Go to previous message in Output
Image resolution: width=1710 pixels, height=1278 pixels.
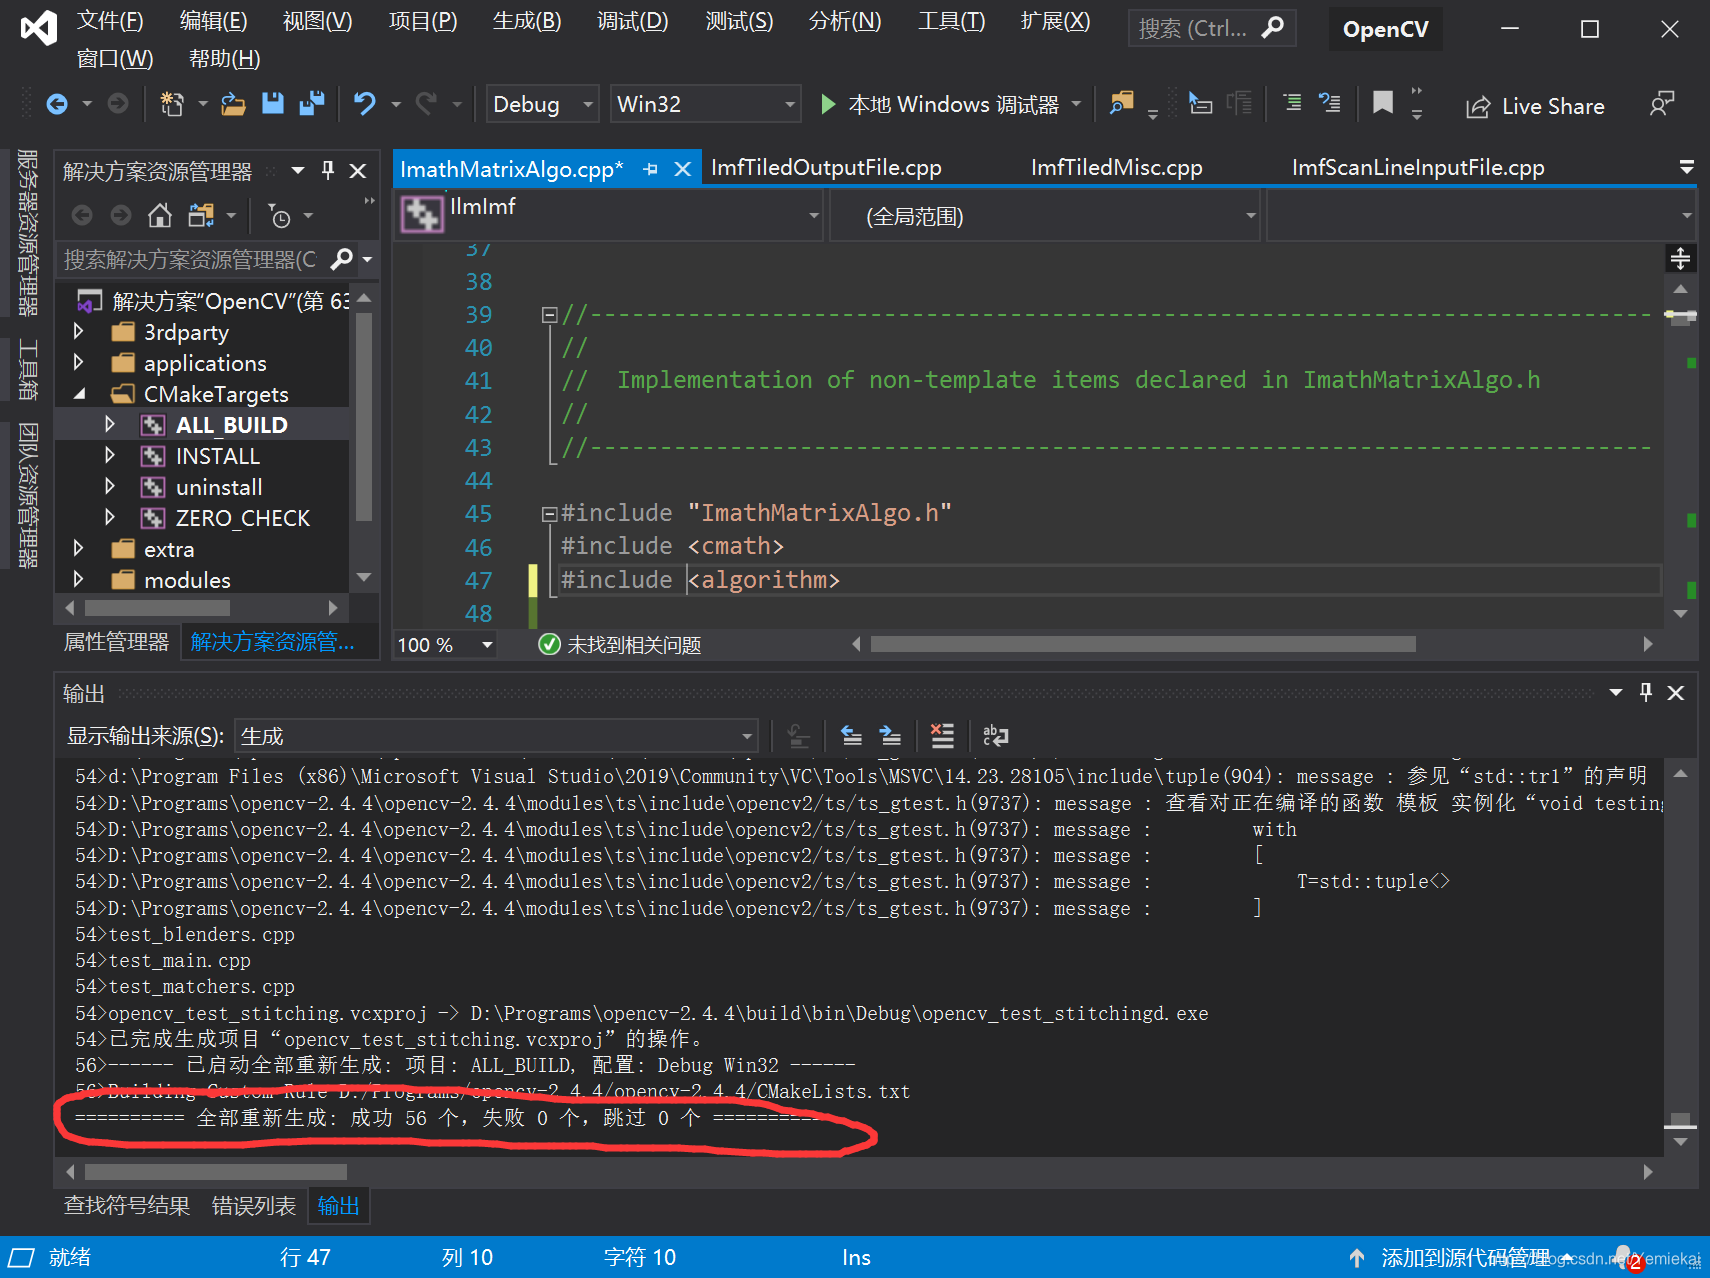pos(851,736)
